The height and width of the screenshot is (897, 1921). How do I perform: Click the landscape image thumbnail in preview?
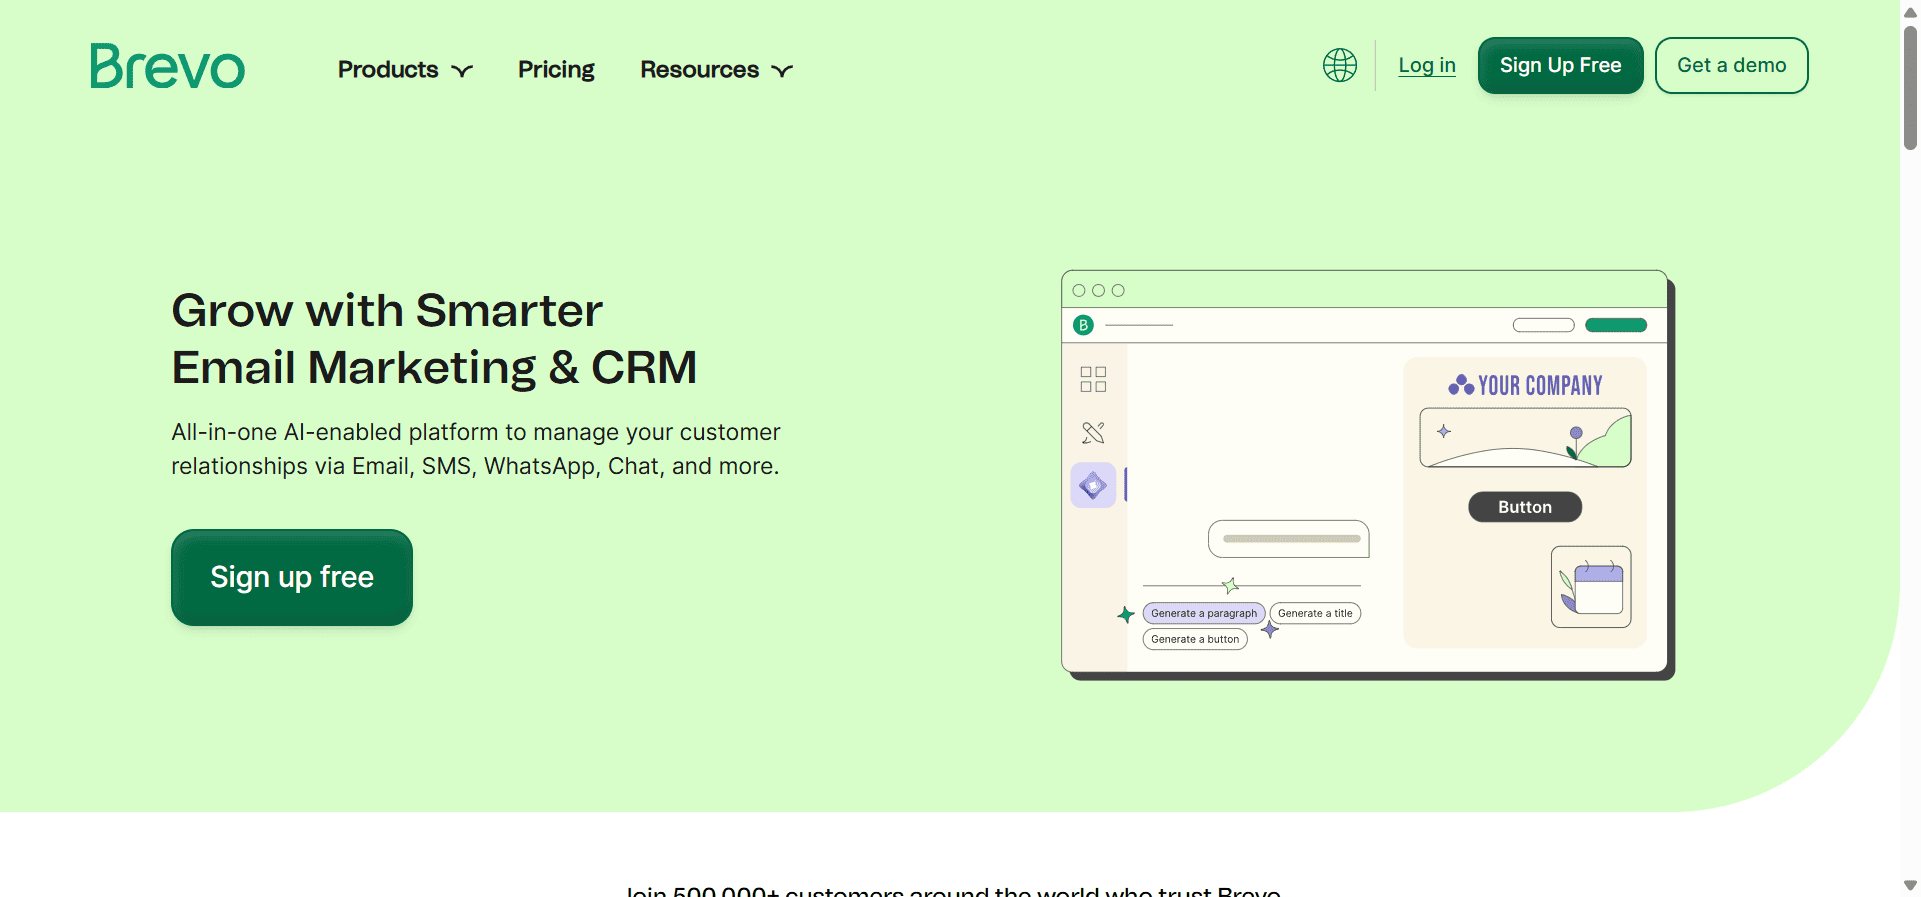pyautogui.click(x=1525, y=437)
